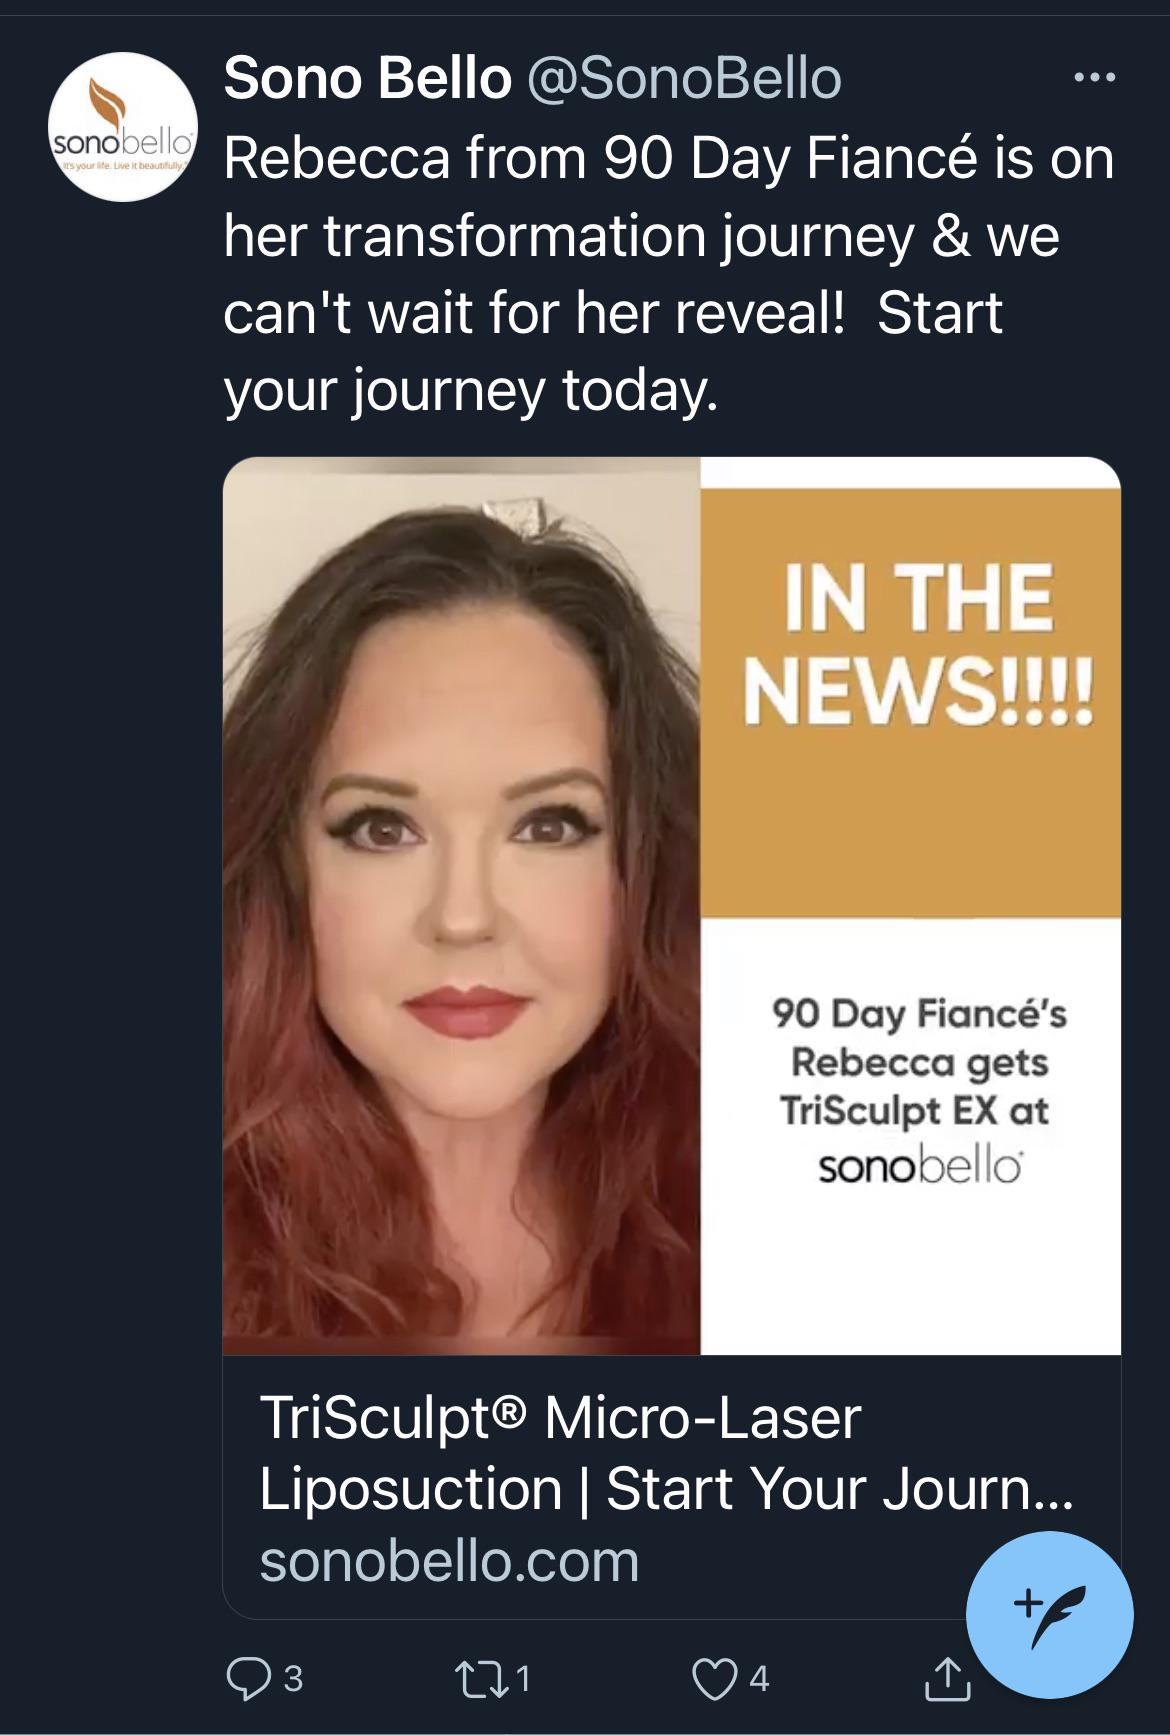Open the reply comment icon
Screen dimensions: 1170x1735
point(246,1678)
